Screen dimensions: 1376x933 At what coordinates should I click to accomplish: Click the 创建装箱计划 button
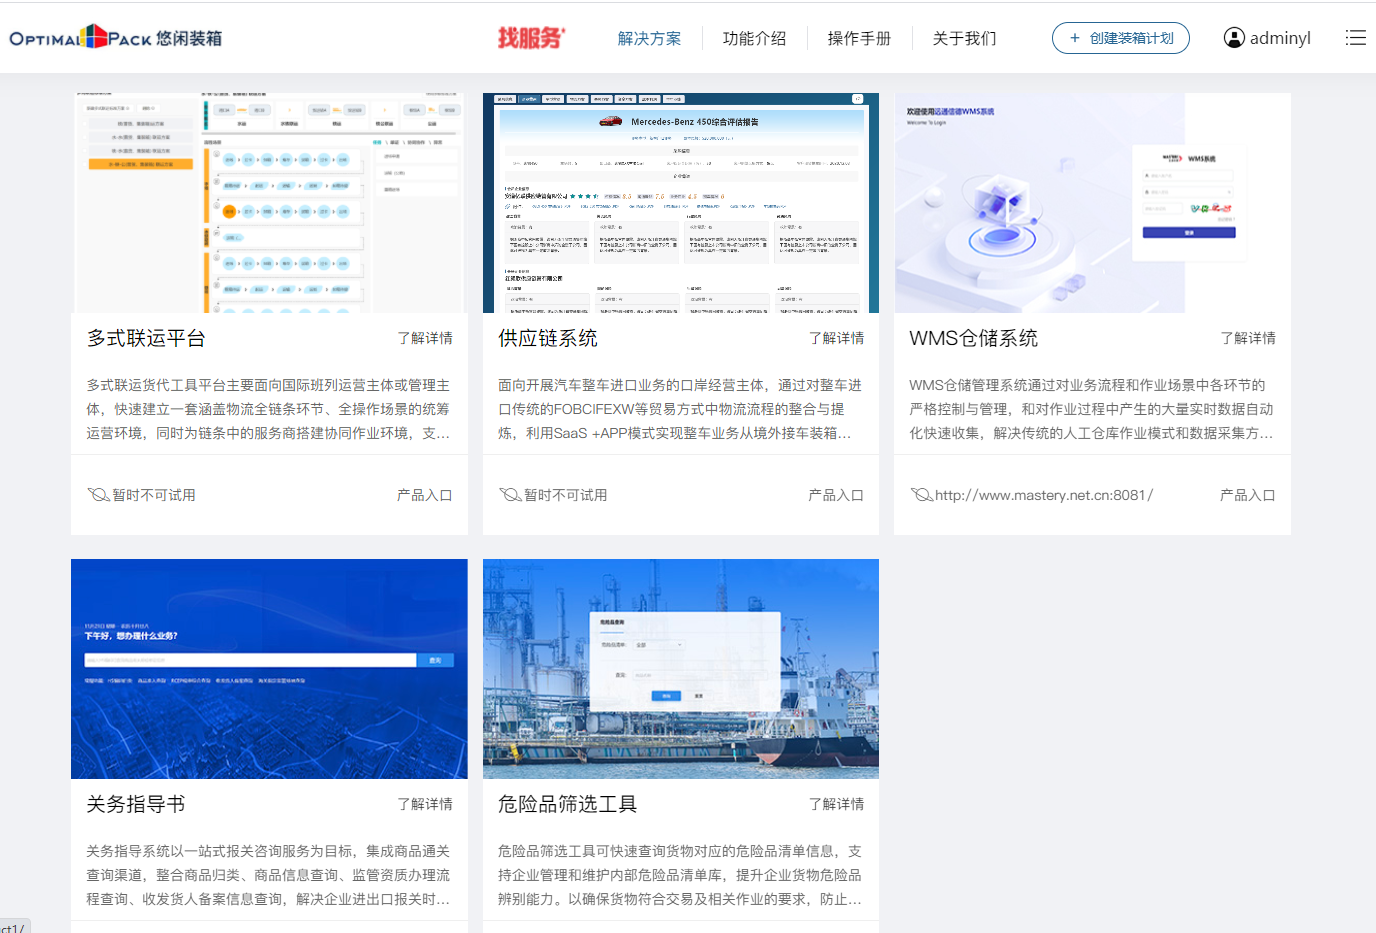pyautogui.click(x=1120, y=38)
